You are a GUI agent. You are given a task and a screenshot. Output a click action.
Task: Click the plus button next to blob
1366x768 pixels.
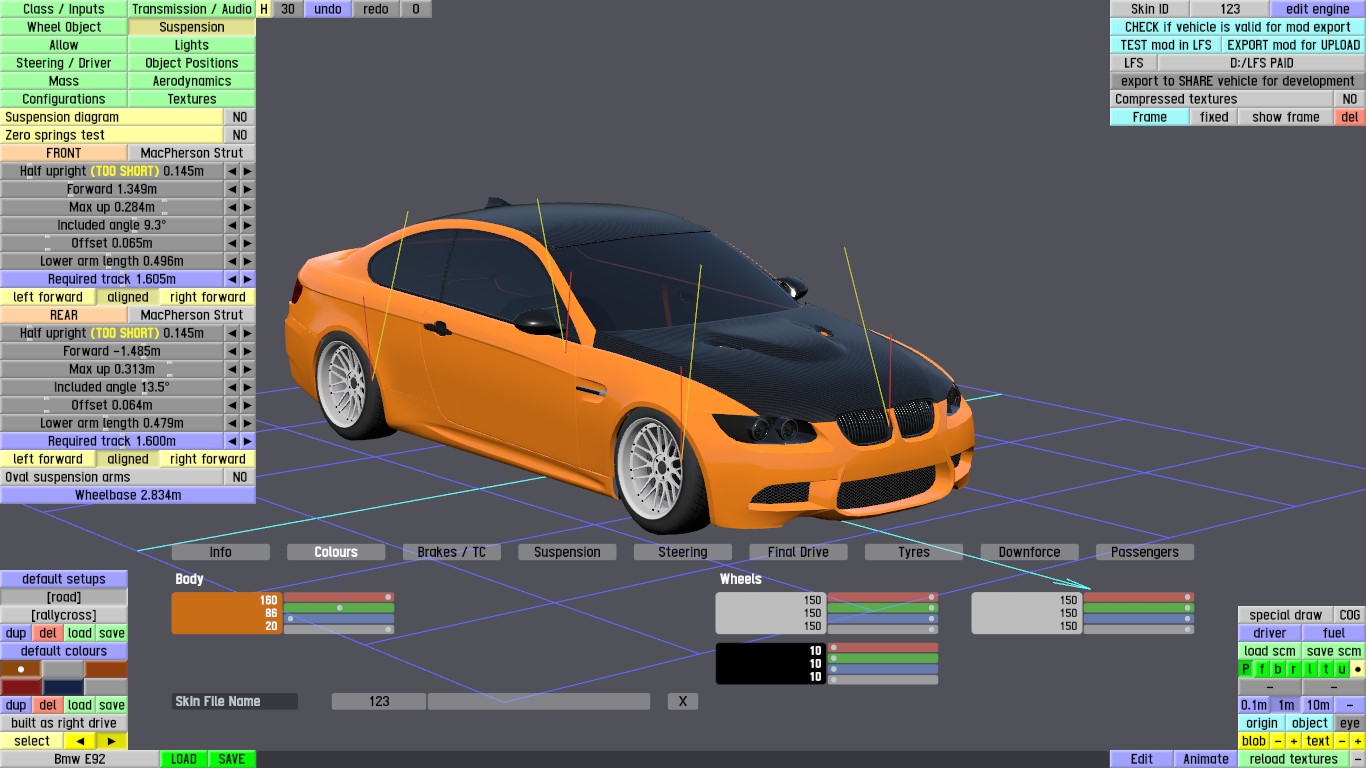tap(1294, 741)
